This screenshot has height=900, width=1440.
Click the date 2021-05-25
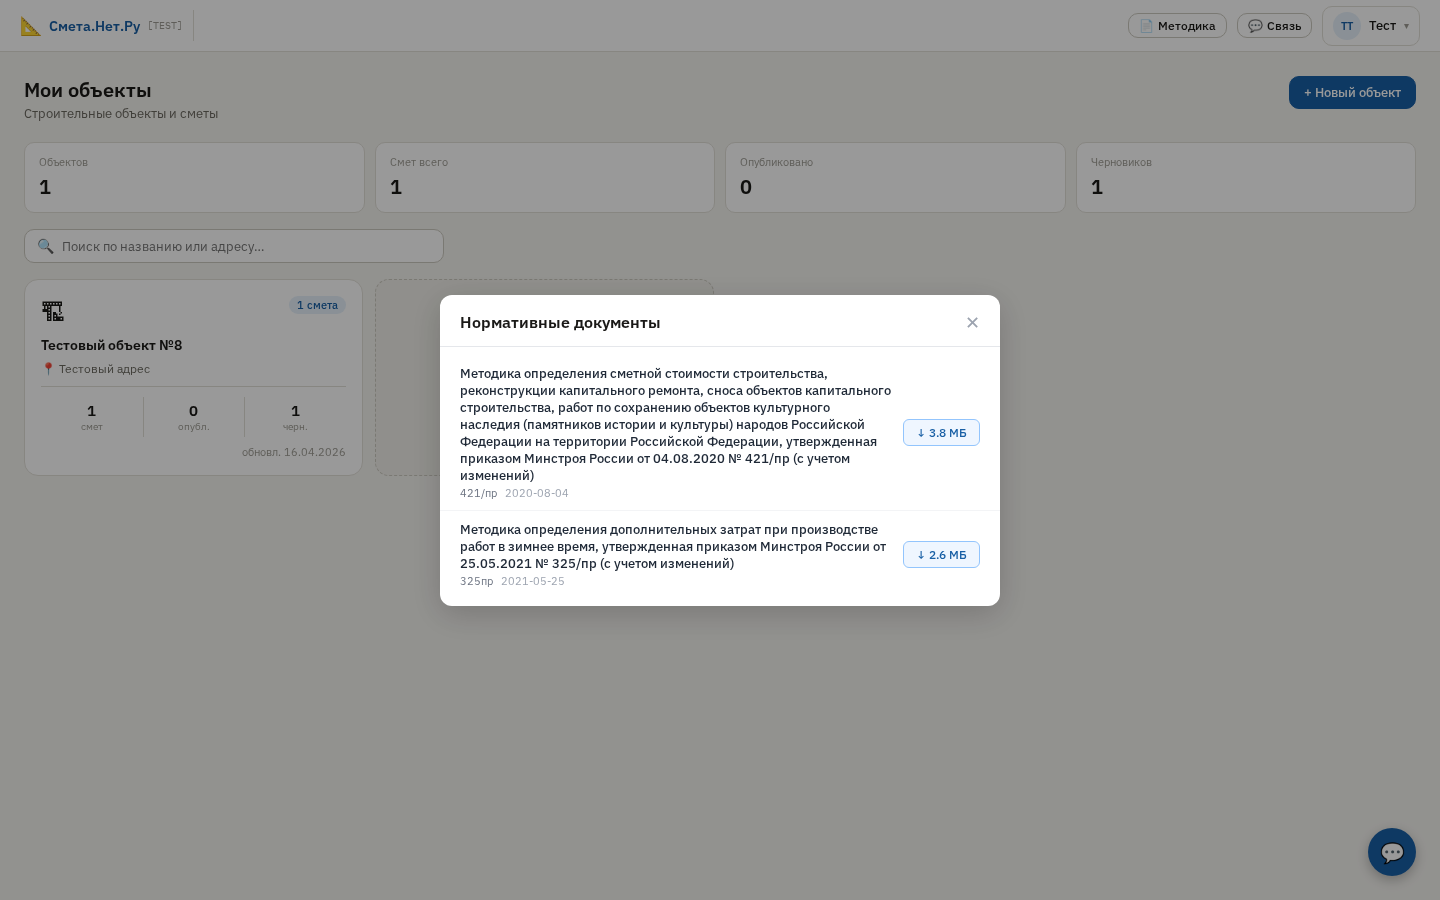coord(533,581)
